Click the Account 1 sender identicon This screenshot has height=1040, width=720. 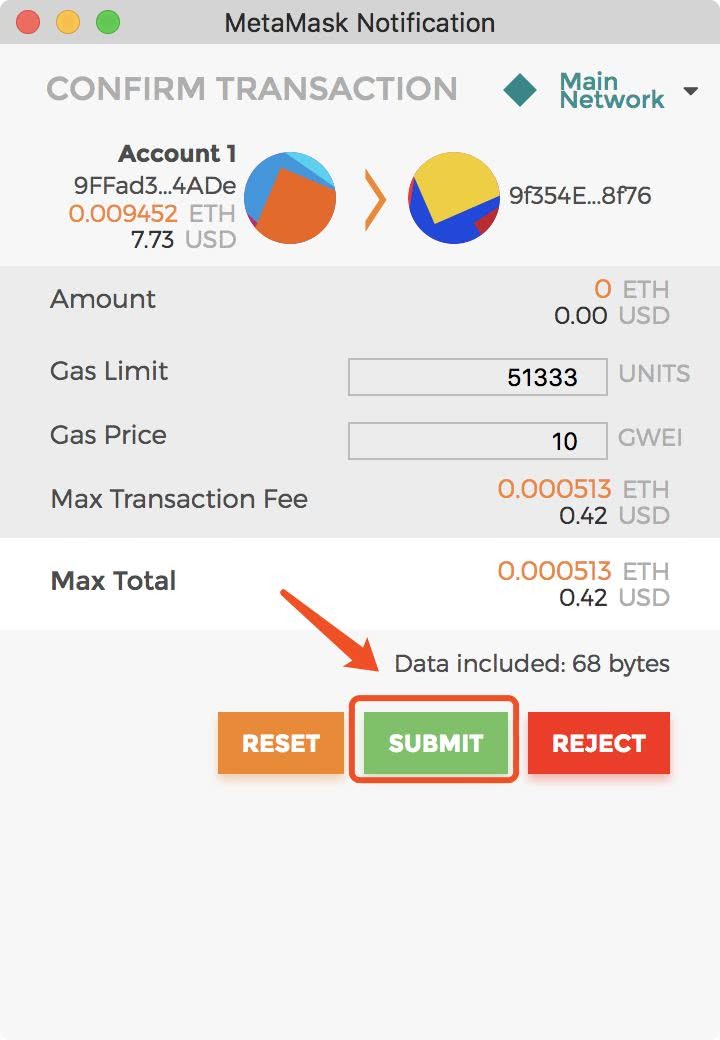coord(290,198)
